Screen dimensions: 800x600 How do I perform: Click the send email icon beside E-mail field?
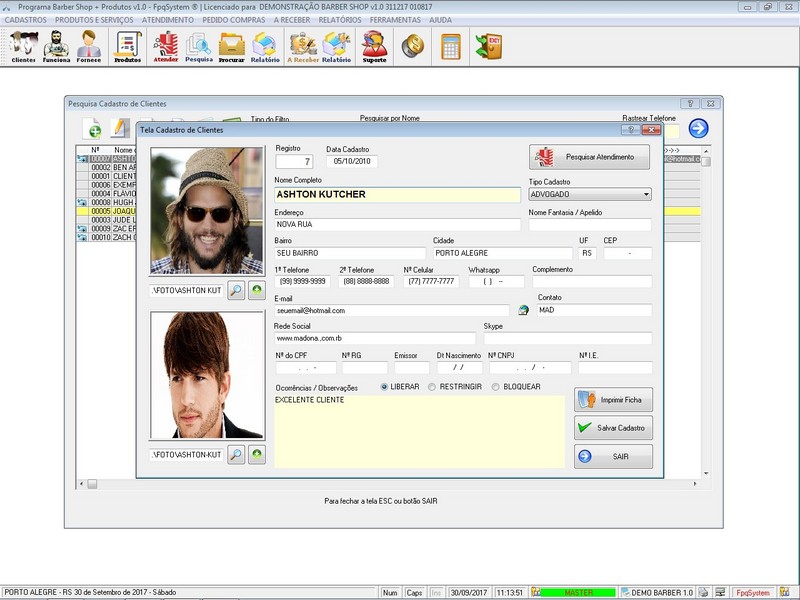pos(523,310)
